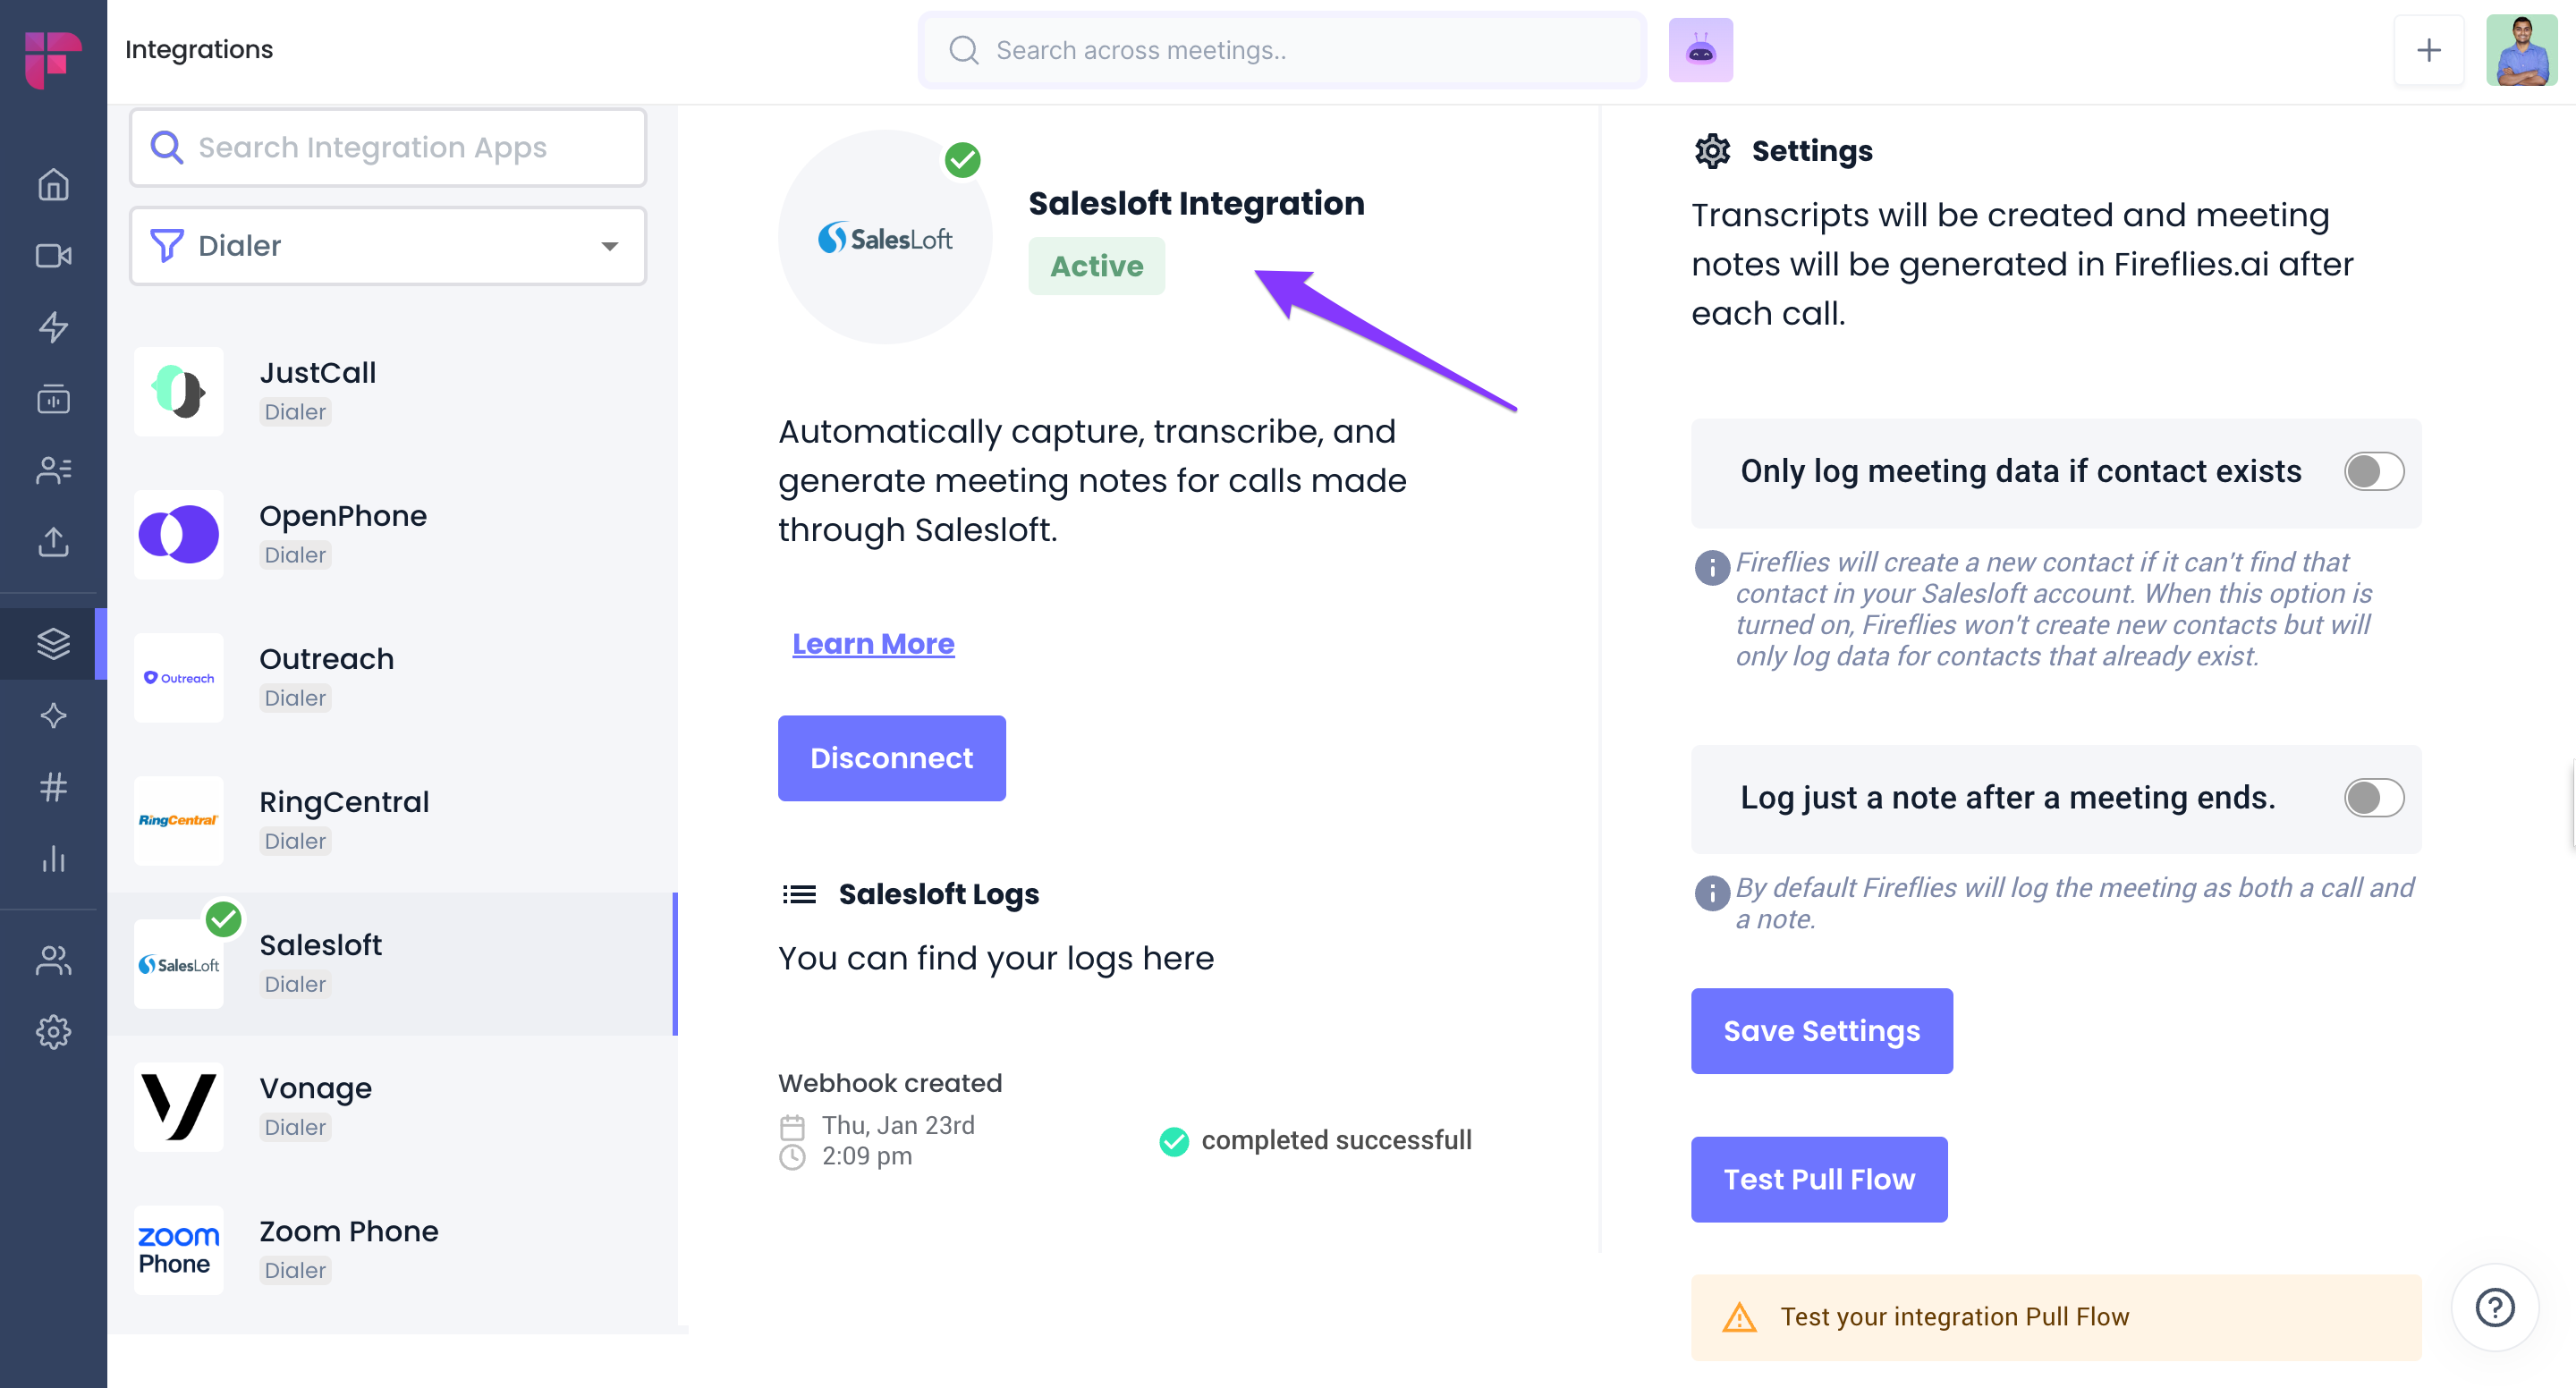This screenshot has width=2576, height=1388.
Task: Click the purple bot assistant icon
Action: click(x=1699, y=50)
